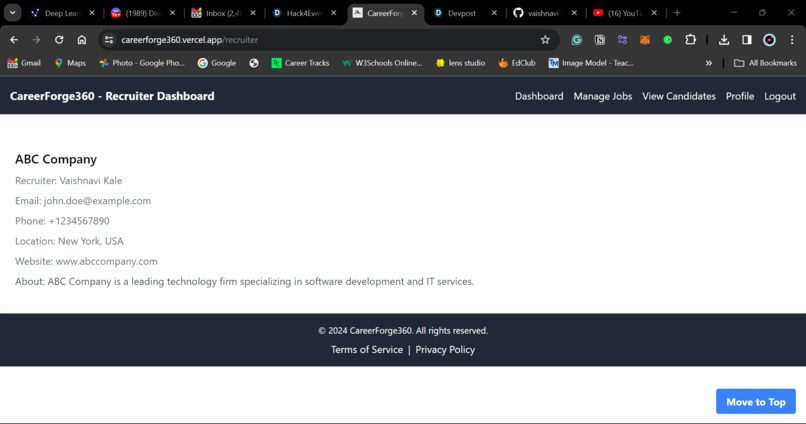Click the CareerForge360 - Recruiter Dashboard title
Image resolution: width=806 pixels, height=424 pixels.
(112, 96)
